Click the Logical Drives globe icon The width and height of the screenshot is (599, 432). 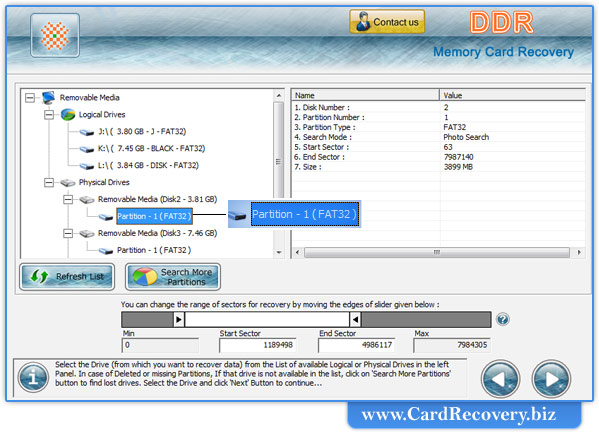click(68, 114)
